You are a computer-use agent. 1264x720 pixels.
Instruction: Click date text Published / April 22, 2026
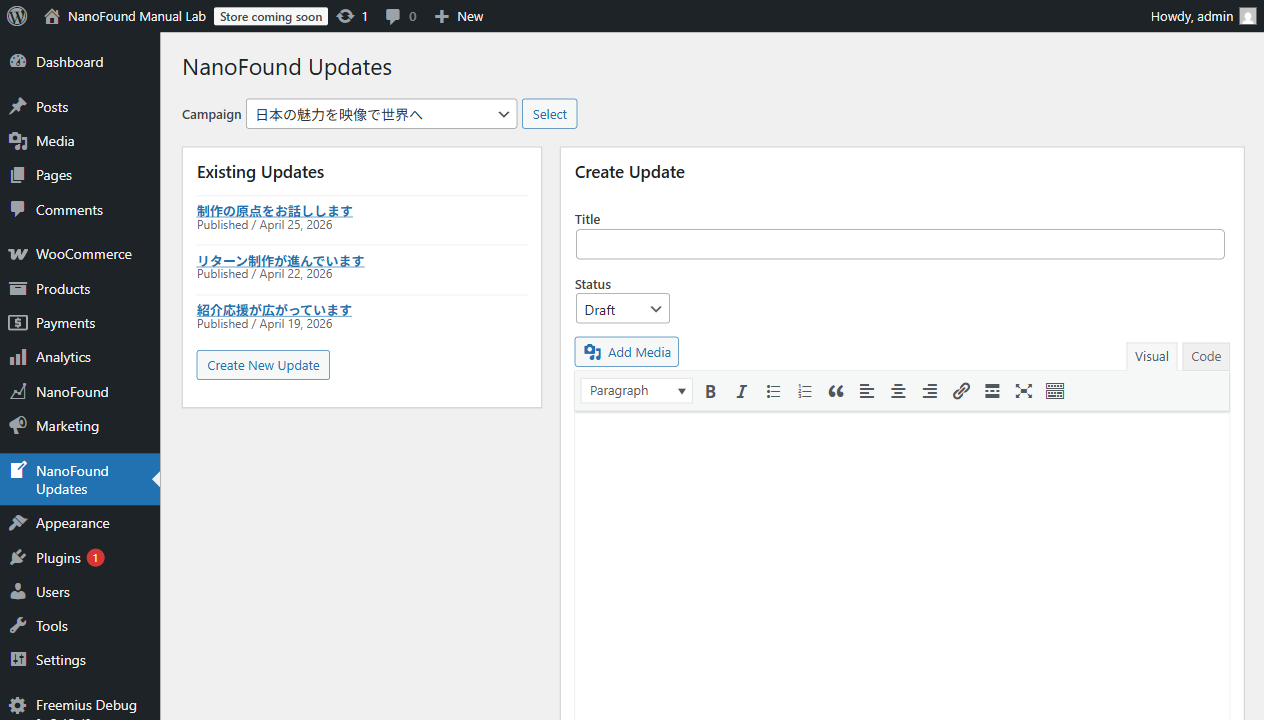click(265, 274)
